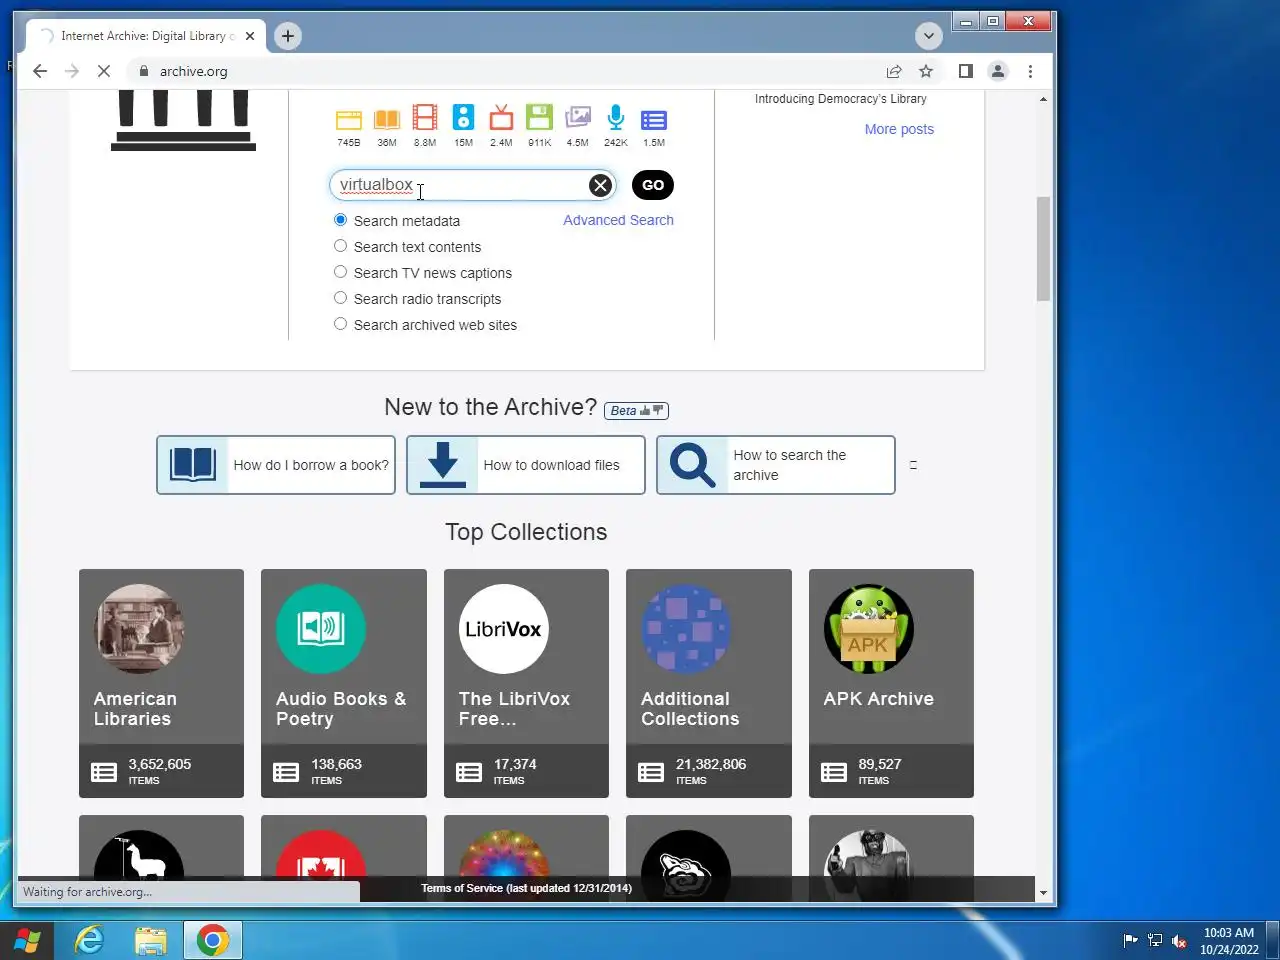Viewport: 1280px width, 960px height.
Task: Click the page vertical scrollbar thumb
Action: tap(1043, 249)
